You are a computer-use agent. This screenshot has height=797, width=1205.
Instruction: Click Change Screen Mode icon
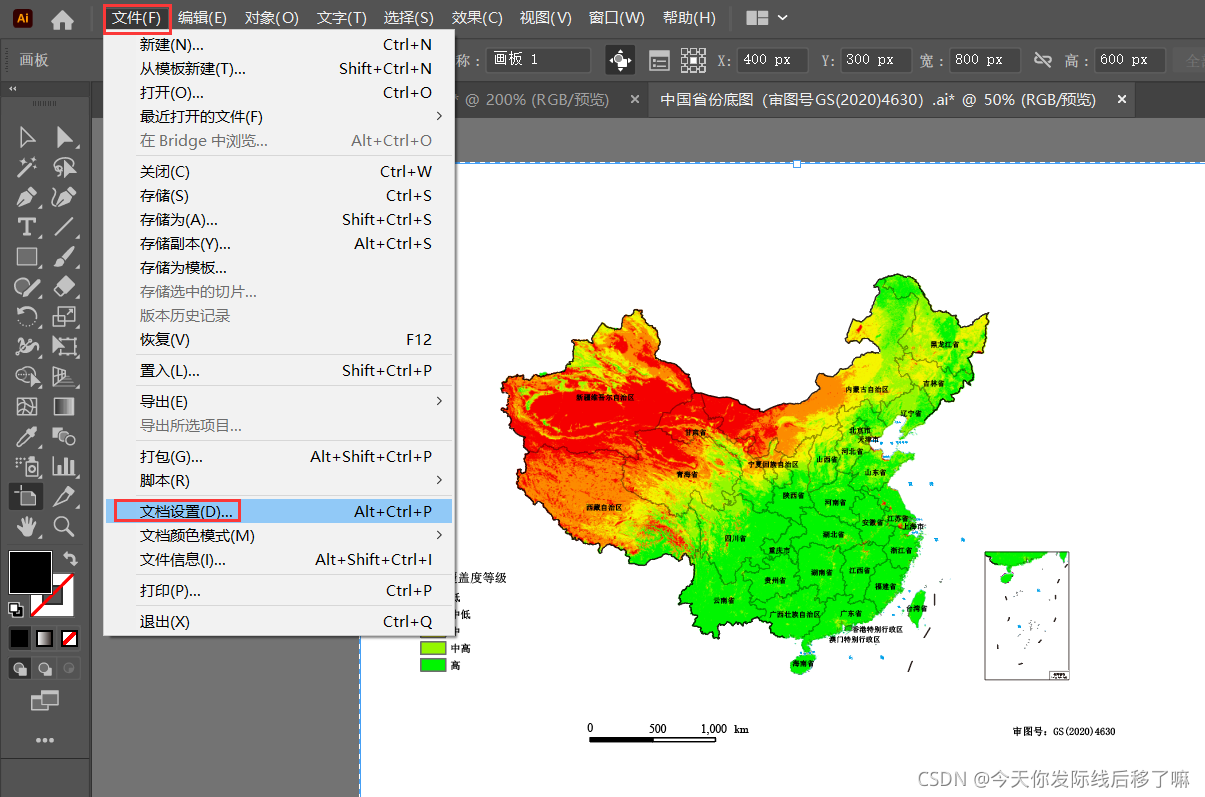[x=45, y=701]
